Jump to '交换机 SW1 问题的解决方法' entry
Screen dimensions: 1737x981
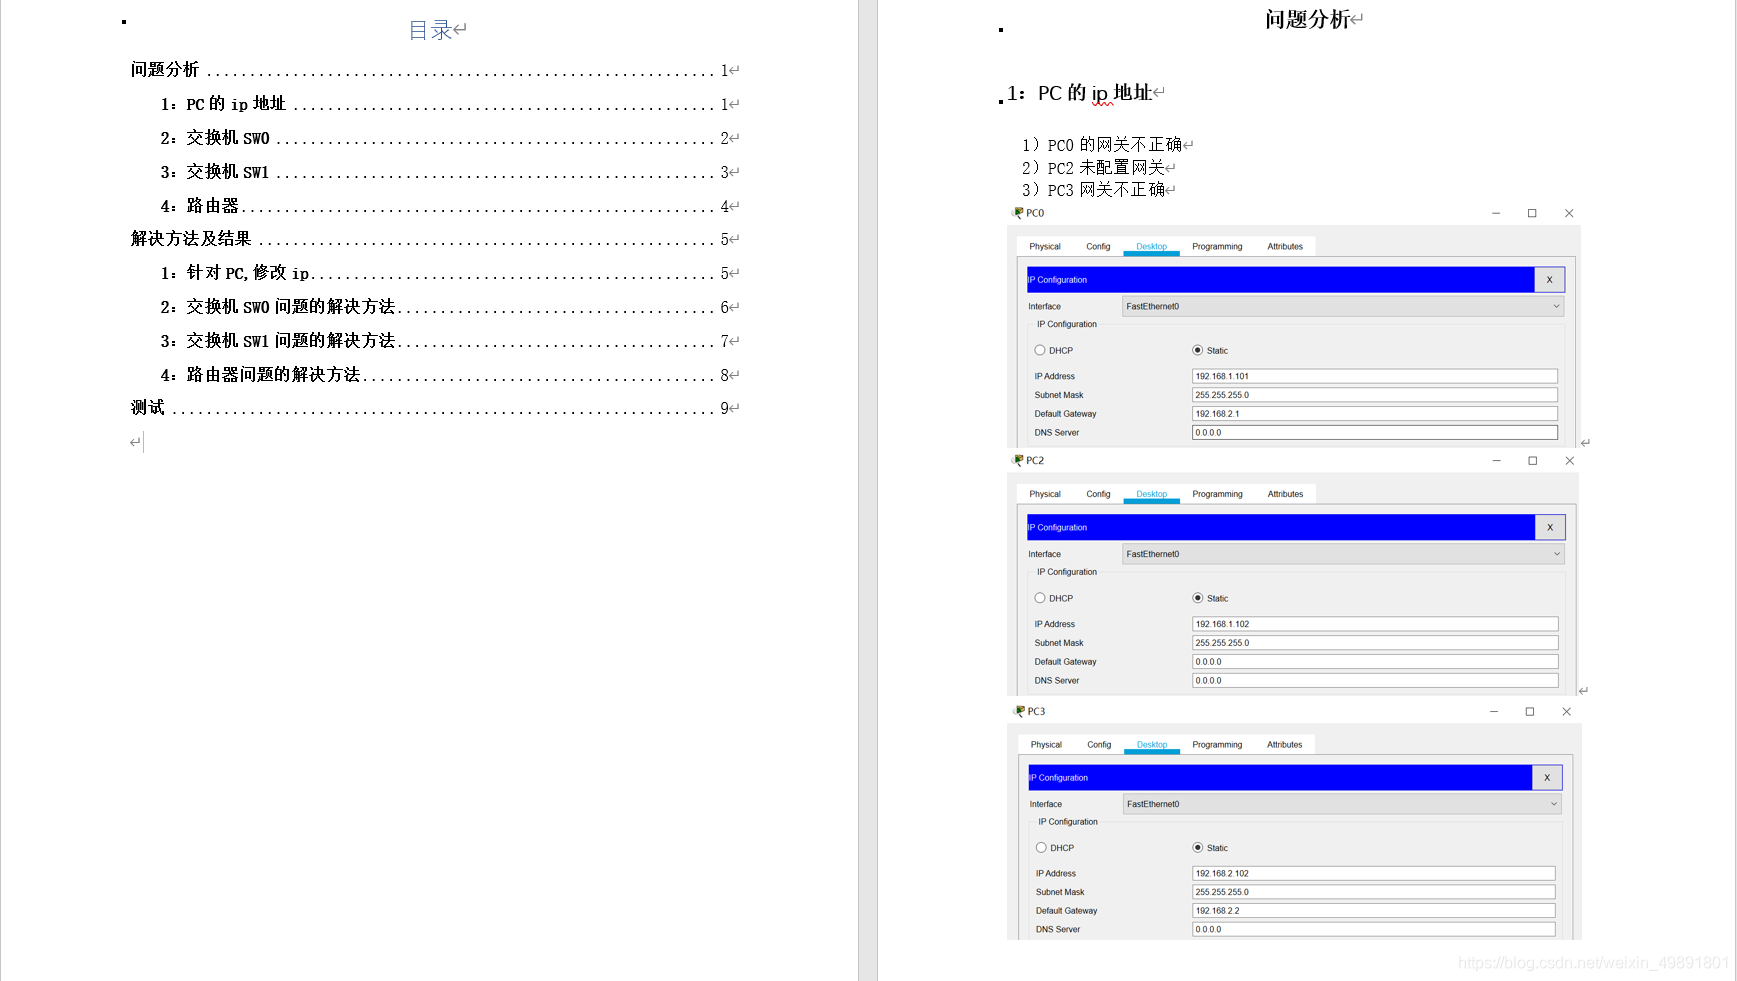pos(445,341)
